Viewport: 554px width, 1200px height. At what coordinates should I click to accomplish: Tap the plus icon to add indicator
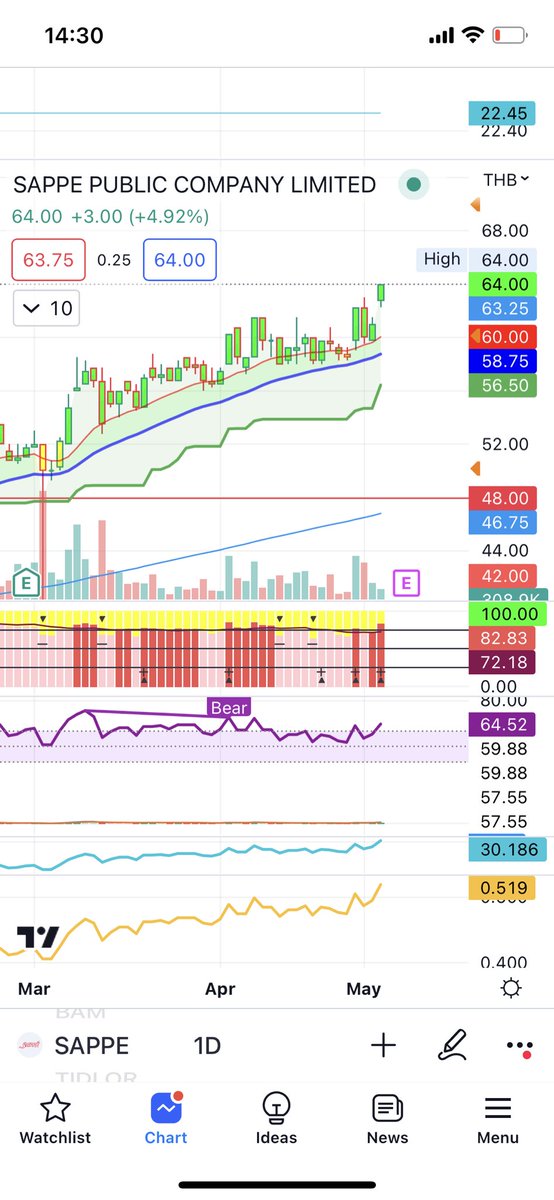pyautogui.click(x=383, y=1046)
